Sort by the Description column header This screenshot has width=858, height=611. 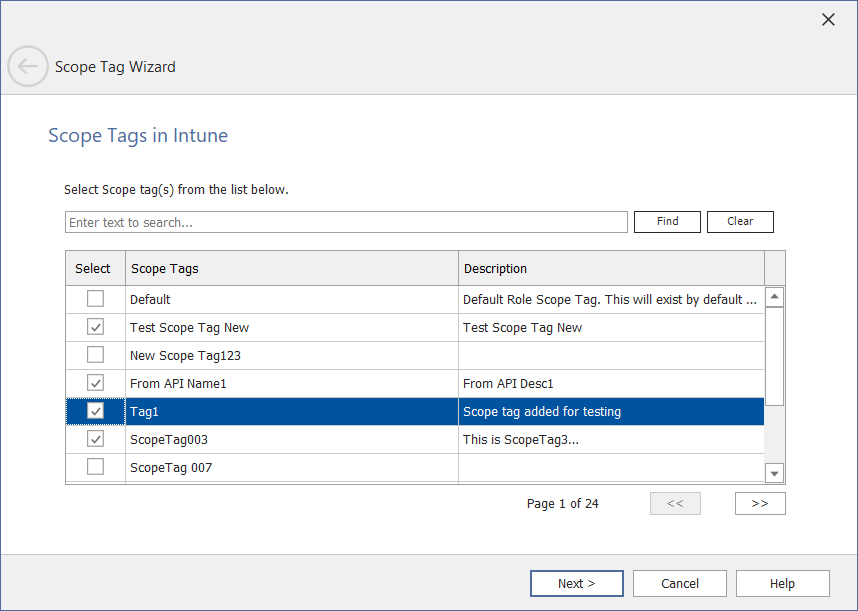click(x=611, y=269)
